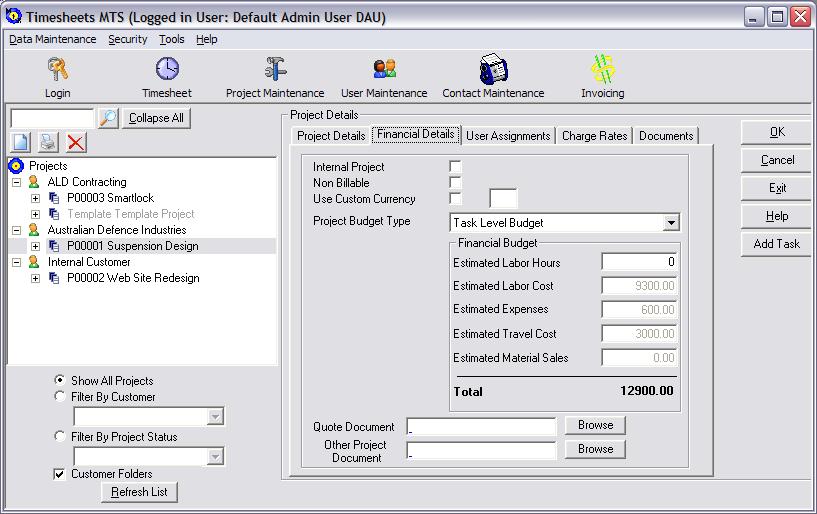Open the Timesheet clock icon
Viewport: 817px width, 514px height.
click(x=167, y=68)
